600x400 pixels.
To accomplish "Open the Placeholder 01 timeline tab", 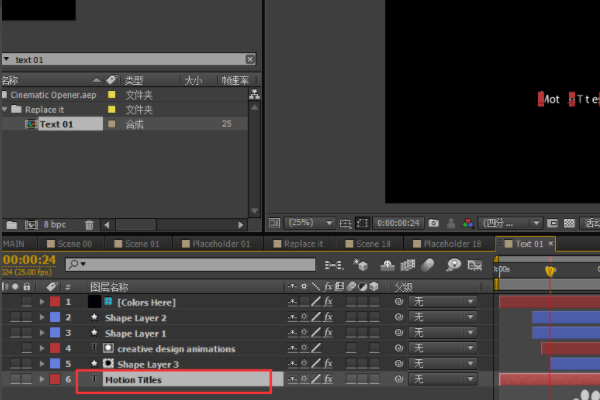I will click(x=216, y=244).
